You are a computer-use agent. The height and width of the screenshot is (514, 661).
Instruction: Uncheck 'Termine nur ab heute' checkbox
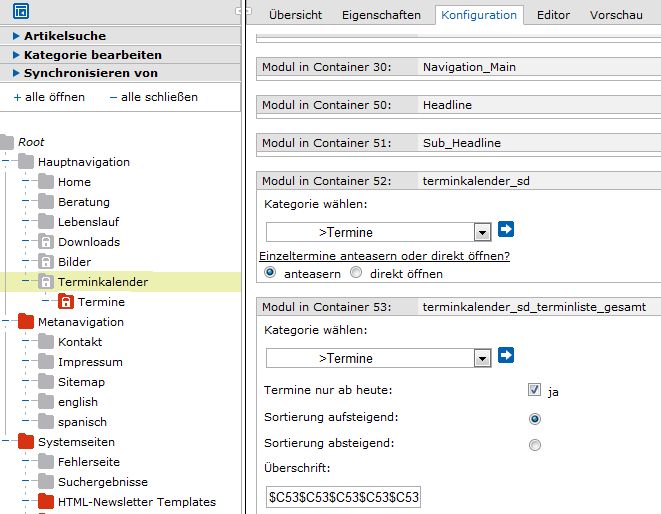534,390
